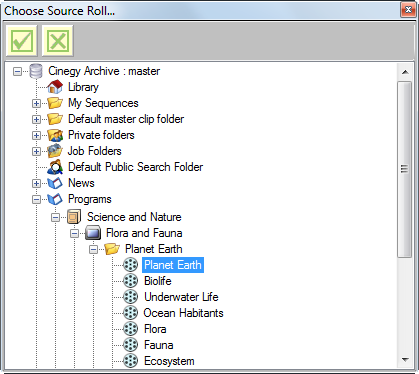419x374 pixels.
Task: Select the Flora roll
Action: (x=155, y=329)
